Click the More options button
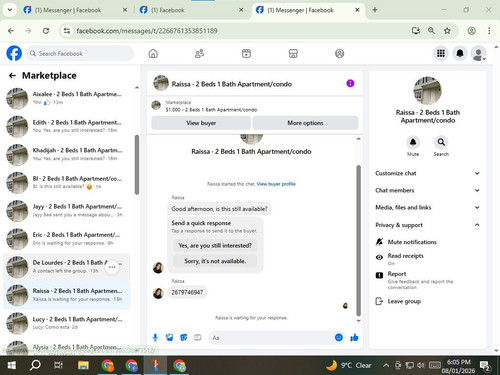 [305, 123]
